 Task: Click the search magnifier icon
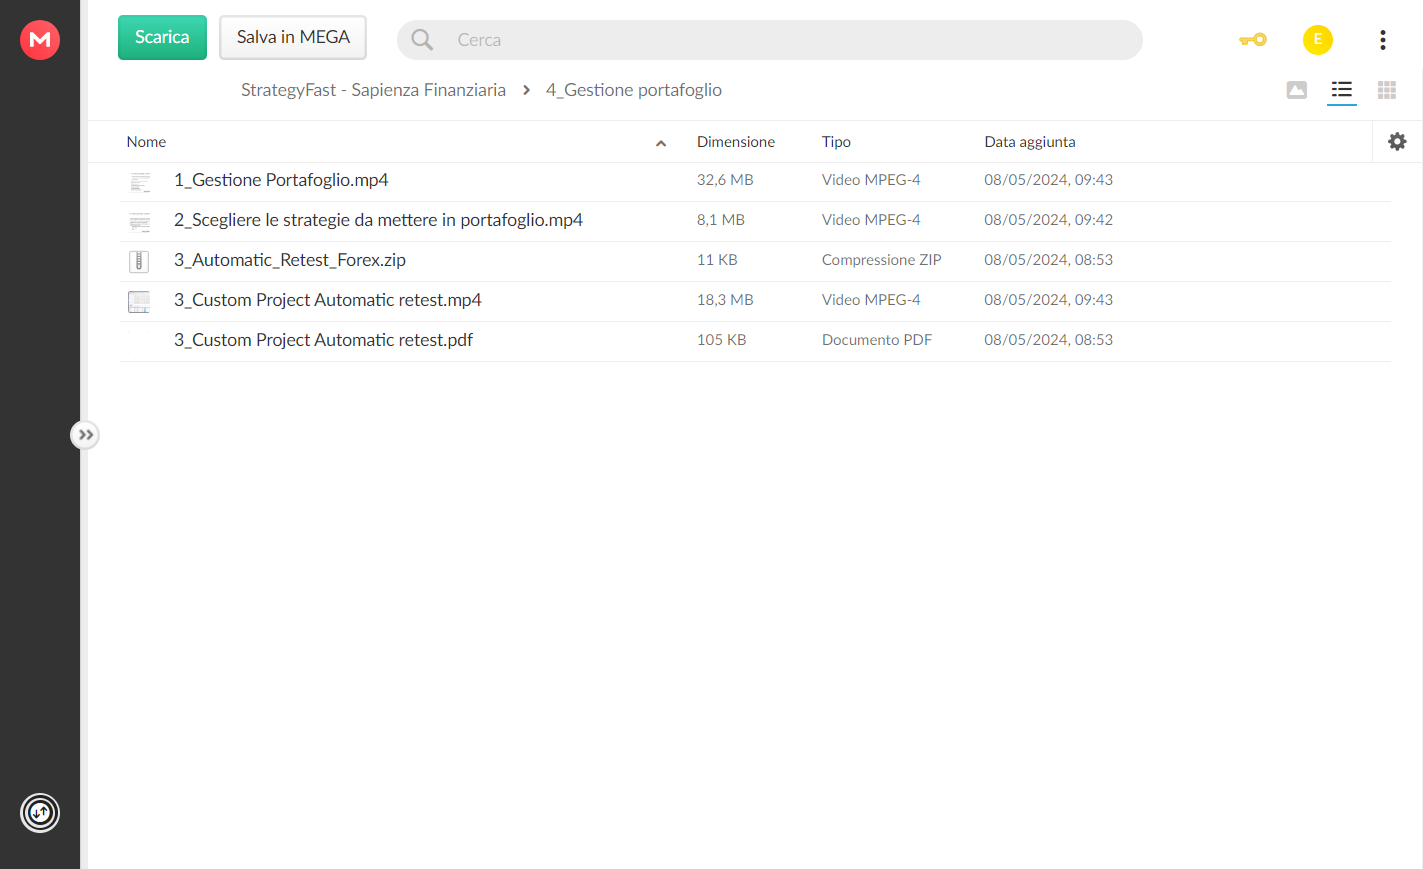coord(422,40)
